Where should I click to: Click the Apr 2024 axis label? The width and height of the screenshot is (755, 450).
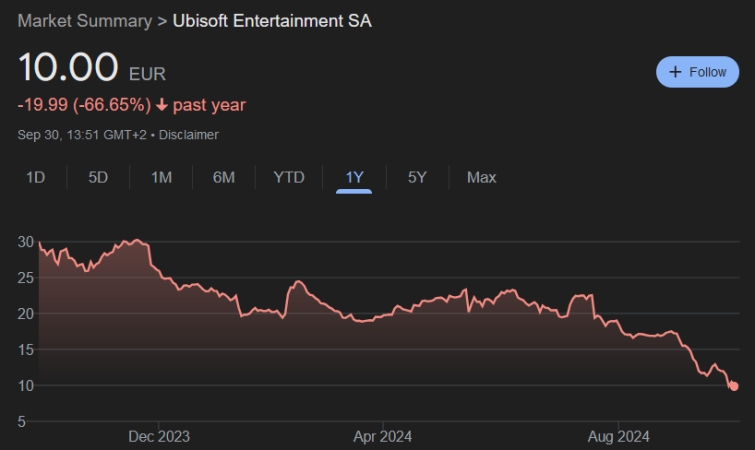[383, 437]
